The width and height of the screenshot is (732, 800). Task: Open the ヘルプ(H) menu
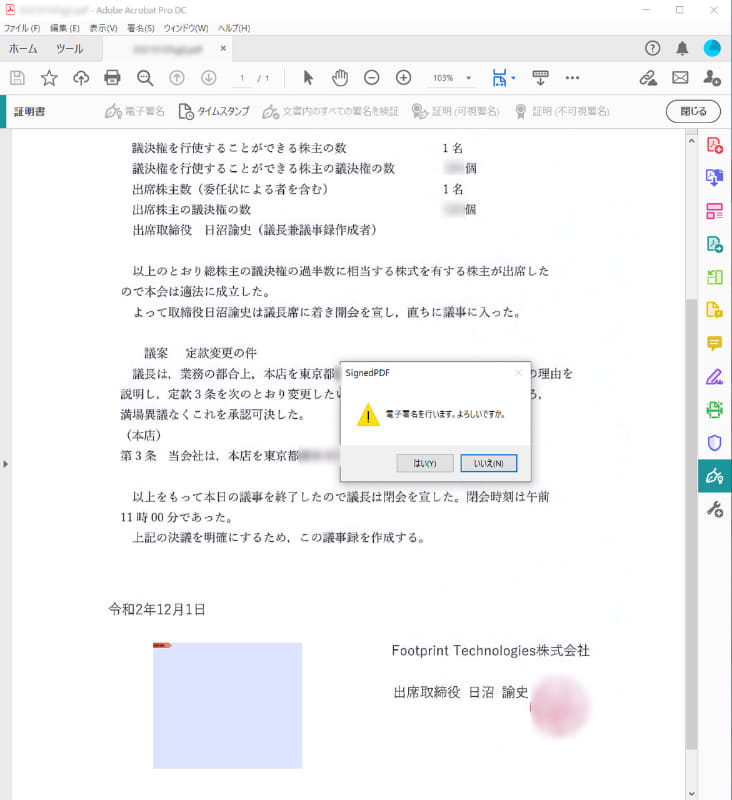click(234, 28)
